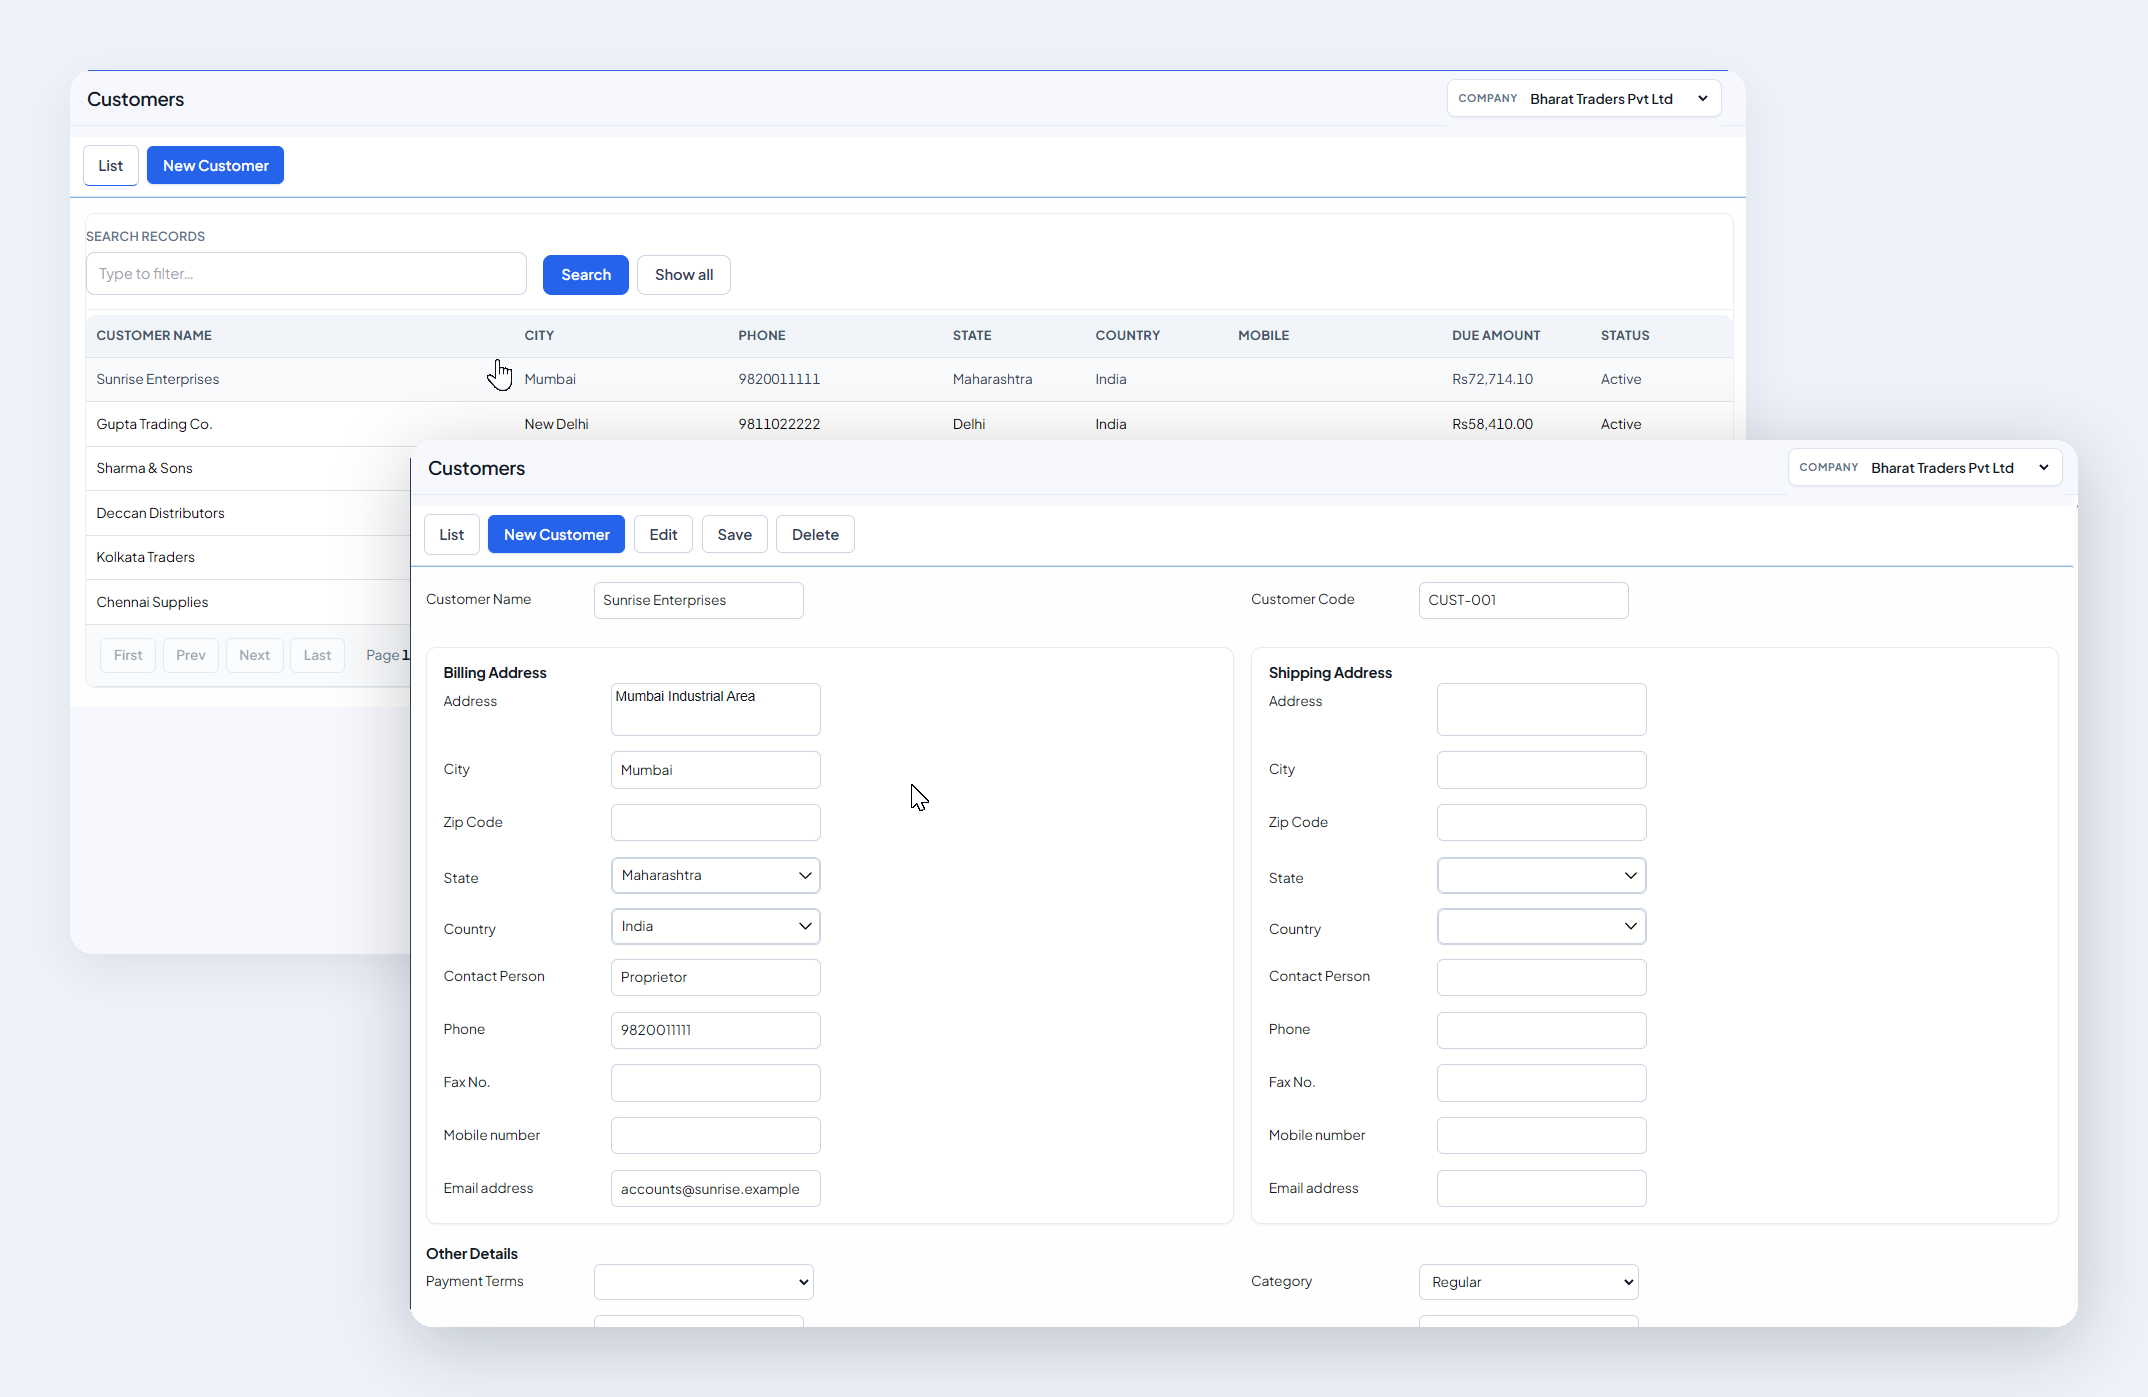Expand Billing Address Country dropdown showing India

tap(716, 927)
